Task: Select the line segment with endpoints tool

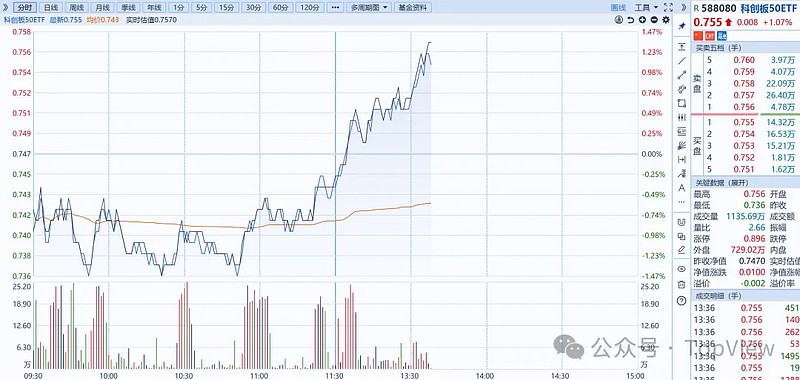Action: coord(681,75)
